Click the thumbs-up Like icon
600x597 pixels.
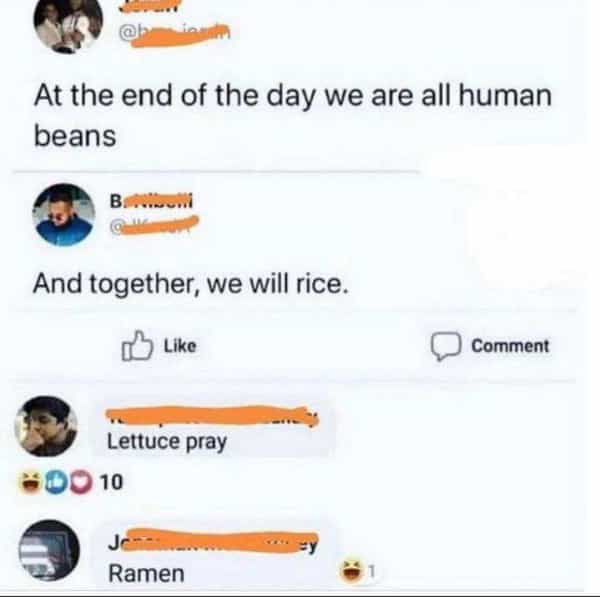(x=133, y=346)
